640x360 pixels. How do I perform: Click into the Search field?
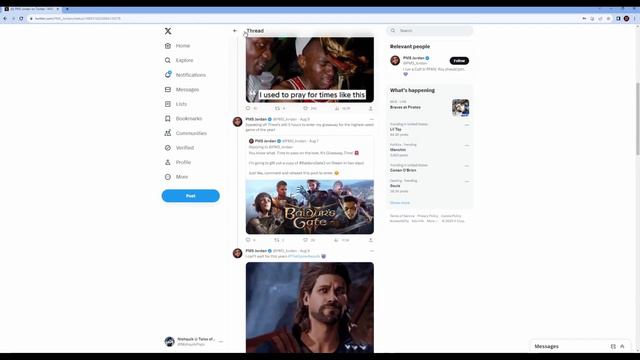tap(430, 31)
